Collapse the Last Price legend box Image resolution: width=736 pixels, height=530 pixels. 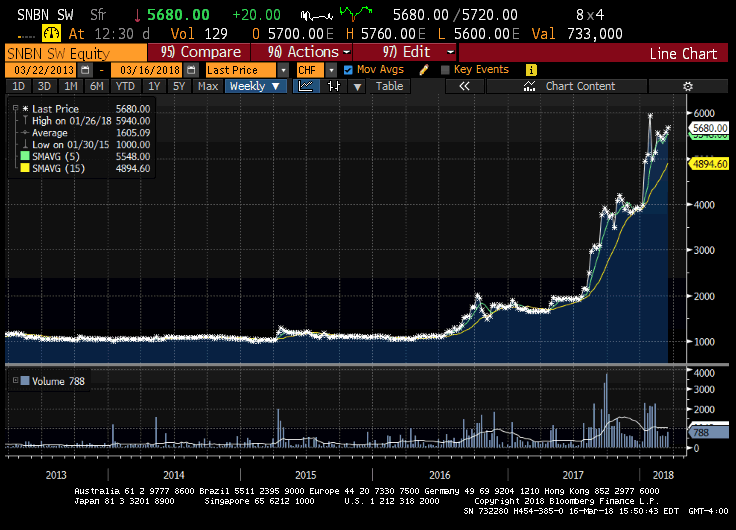[x=15, y=108]
